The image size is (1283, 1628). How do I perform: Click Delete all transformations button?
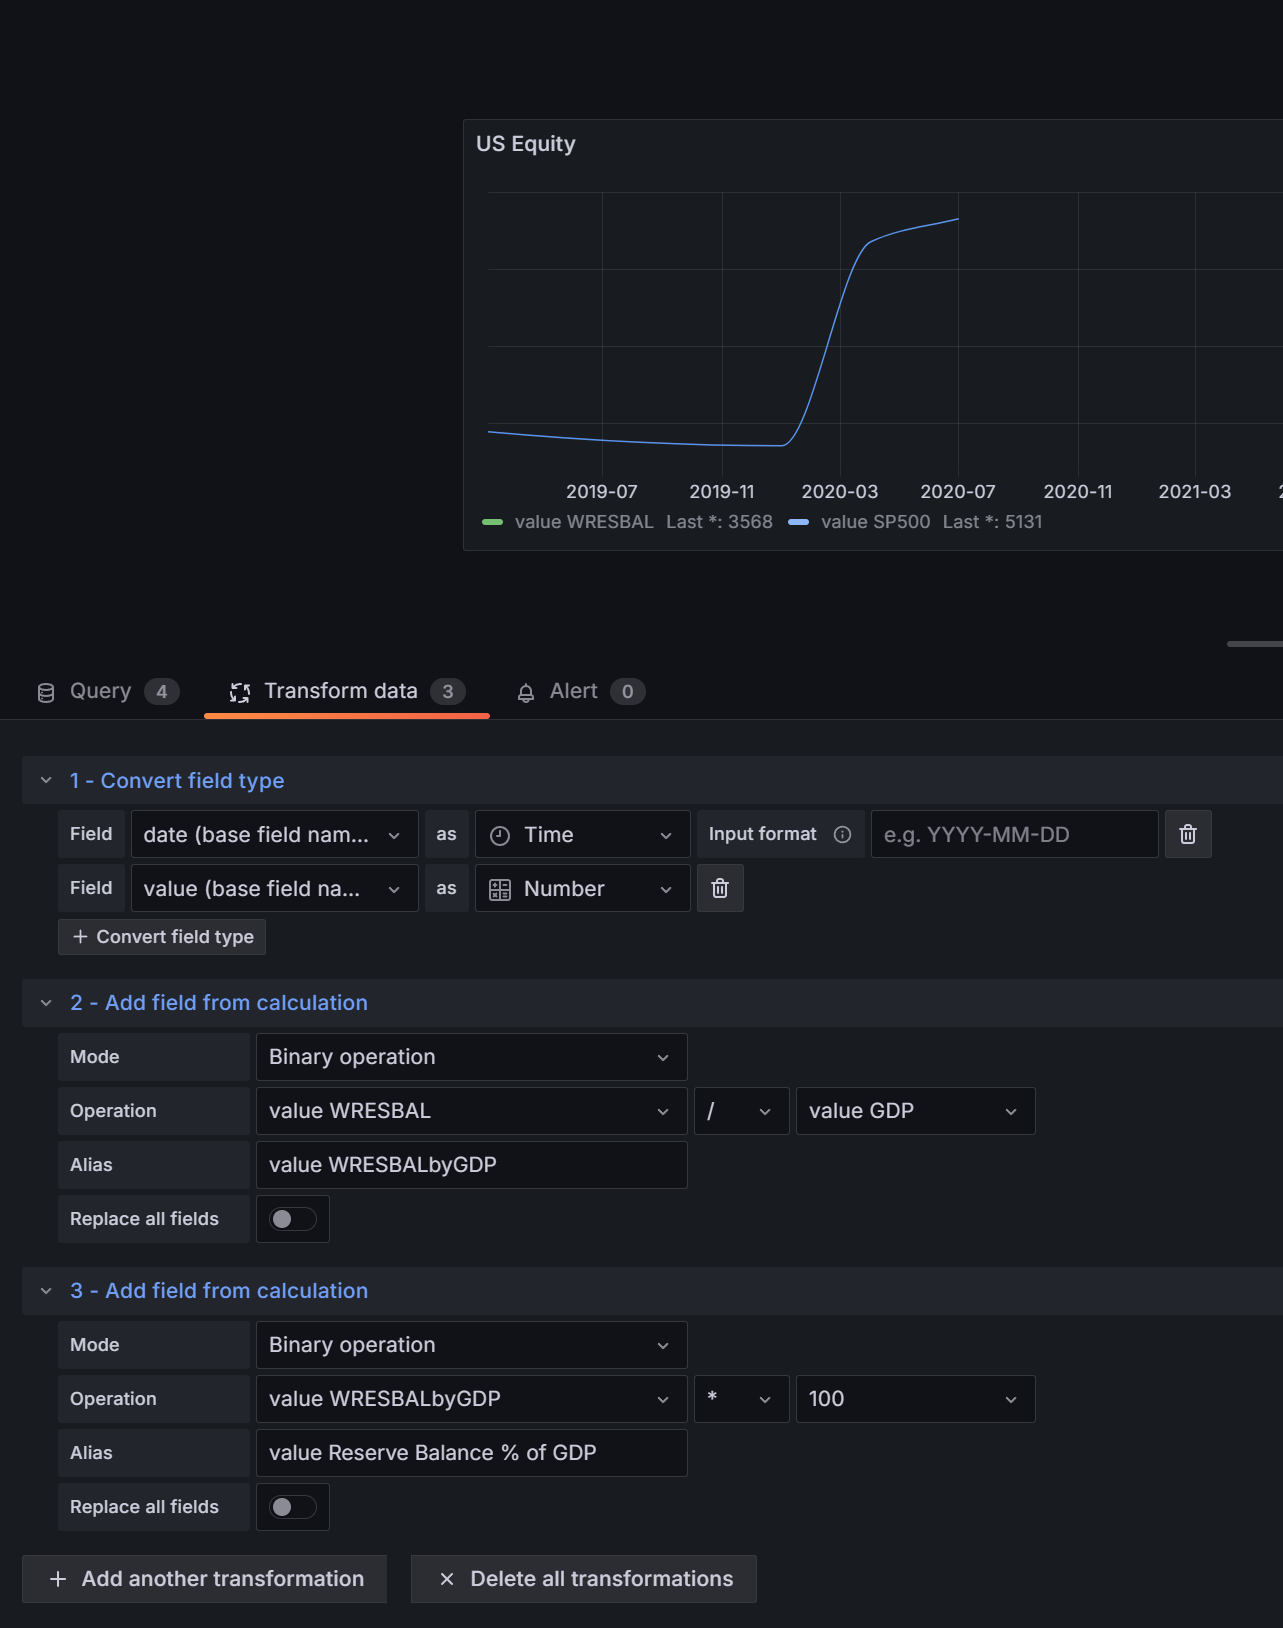(x=584, y=1579)
